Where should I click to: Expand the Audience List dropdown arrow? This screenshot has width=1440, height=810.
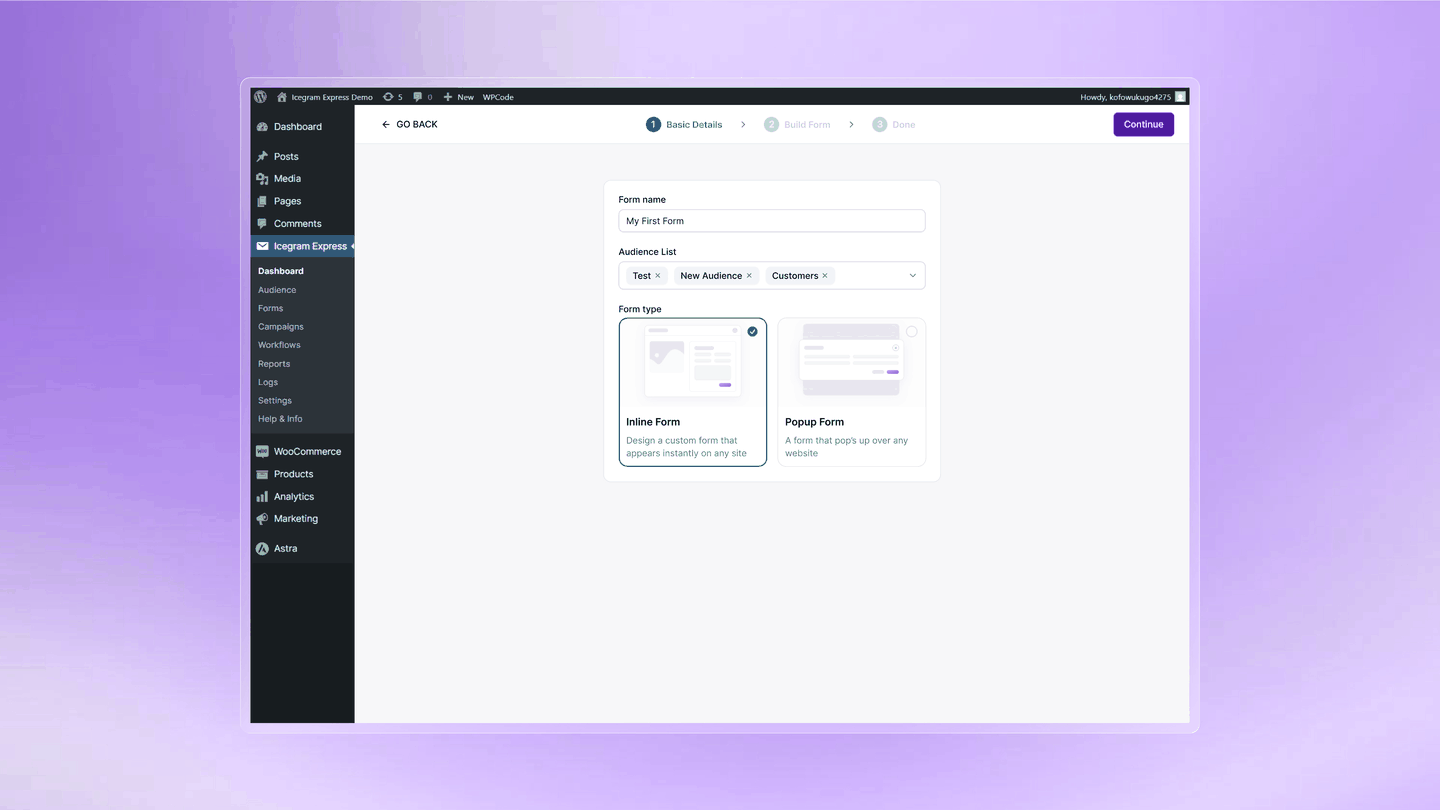912,276
